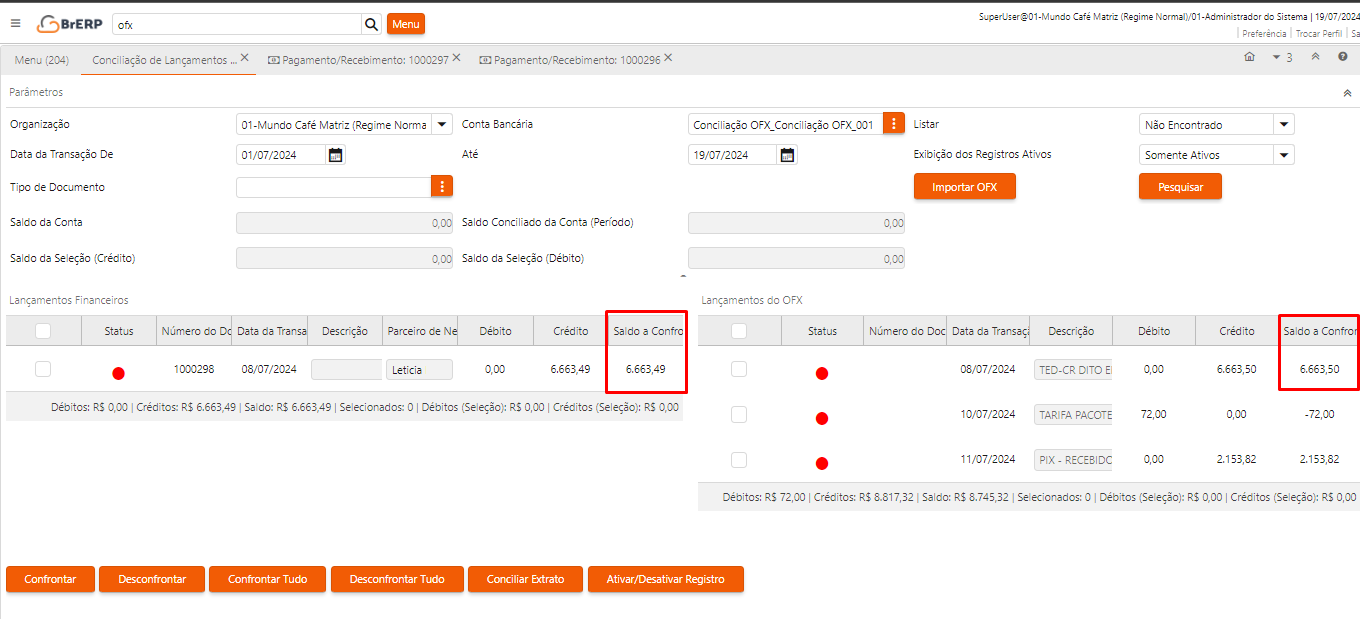
Task: Open calendar picker for Até date
Action: [788, 155]
